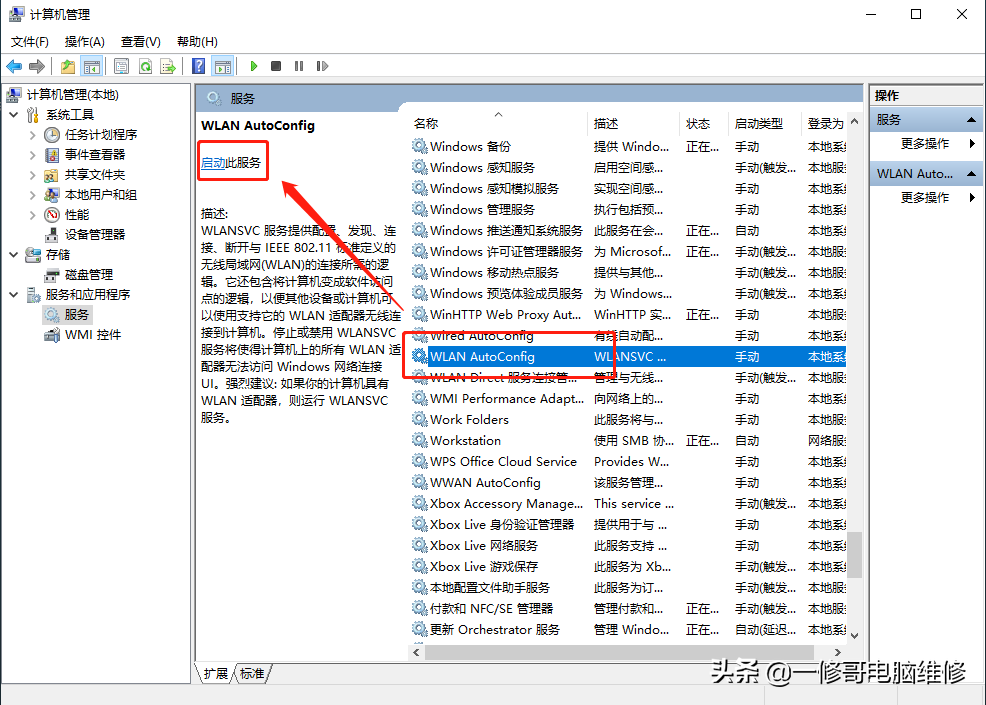Sort services by 描述 column header
986x705 pixels.
(635, 123)
